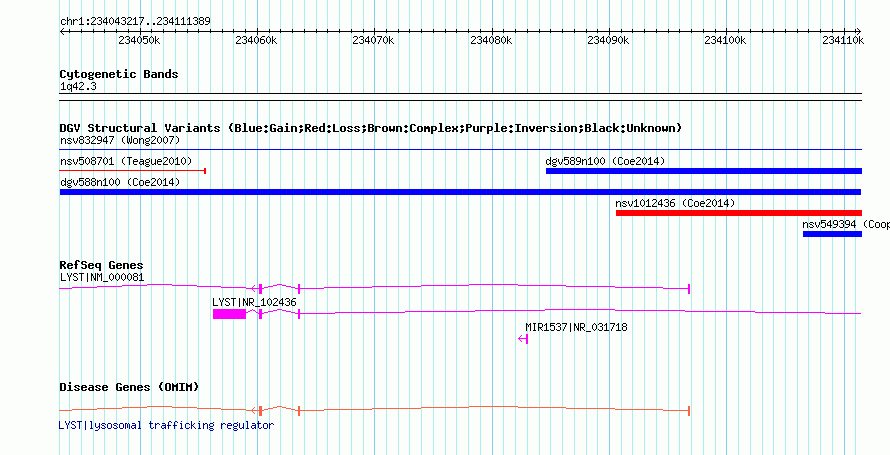Click the 234060k ruler tick label

[x=257, y=40]
